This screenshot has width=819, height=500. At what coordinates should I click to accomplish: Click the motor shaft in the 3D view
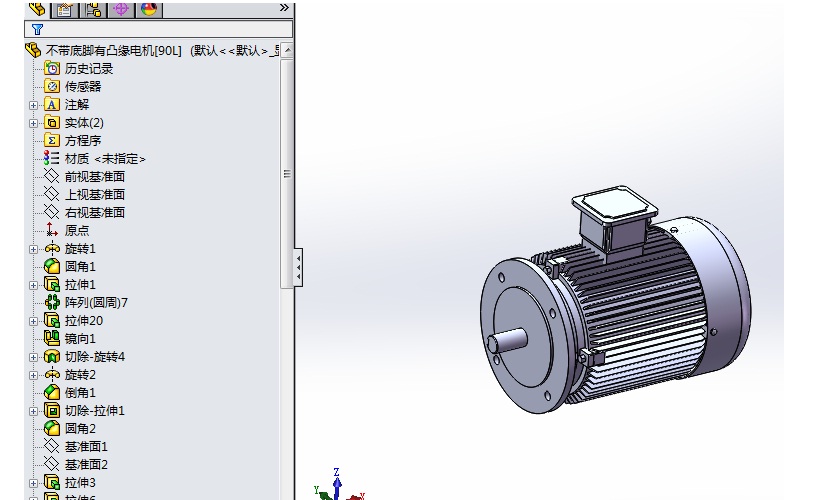point(507,341)
